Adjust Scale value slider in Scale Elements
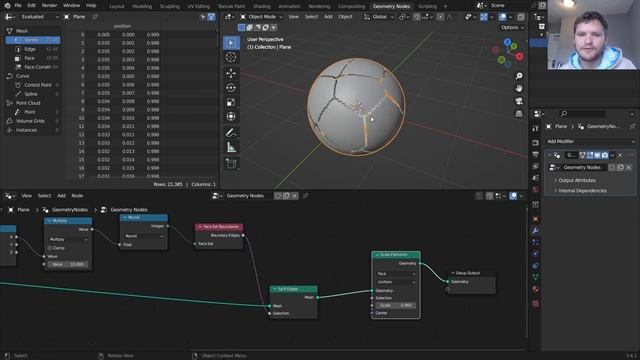 (x=396, y=305)
